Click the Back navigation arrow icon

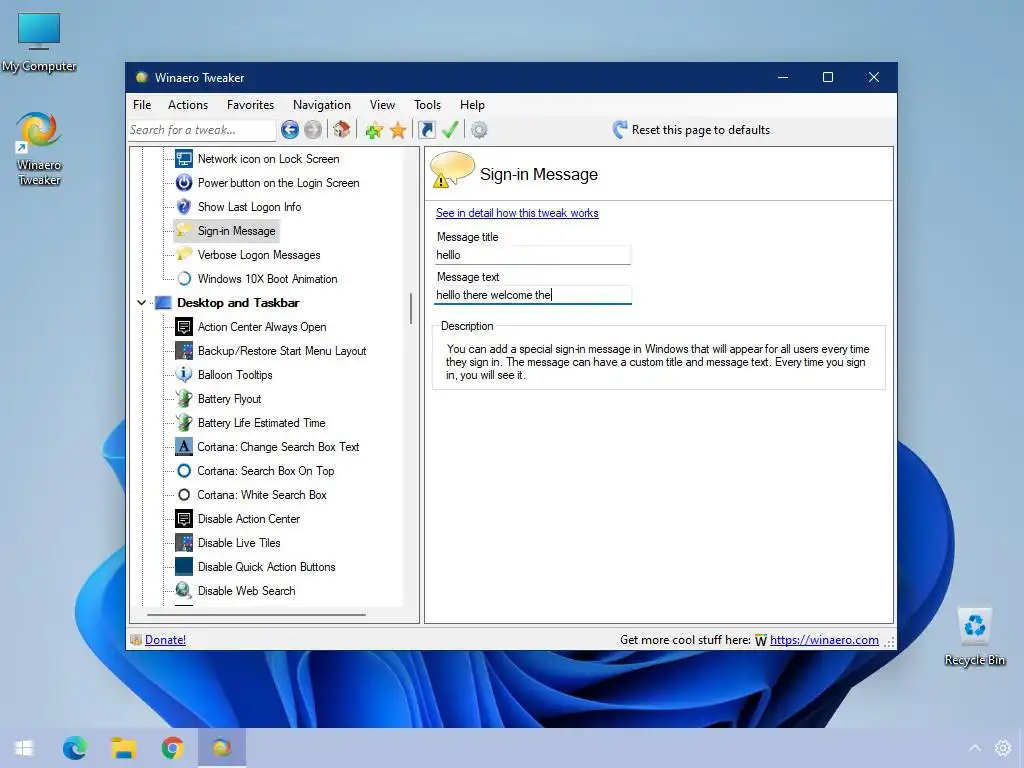point(290,130)
